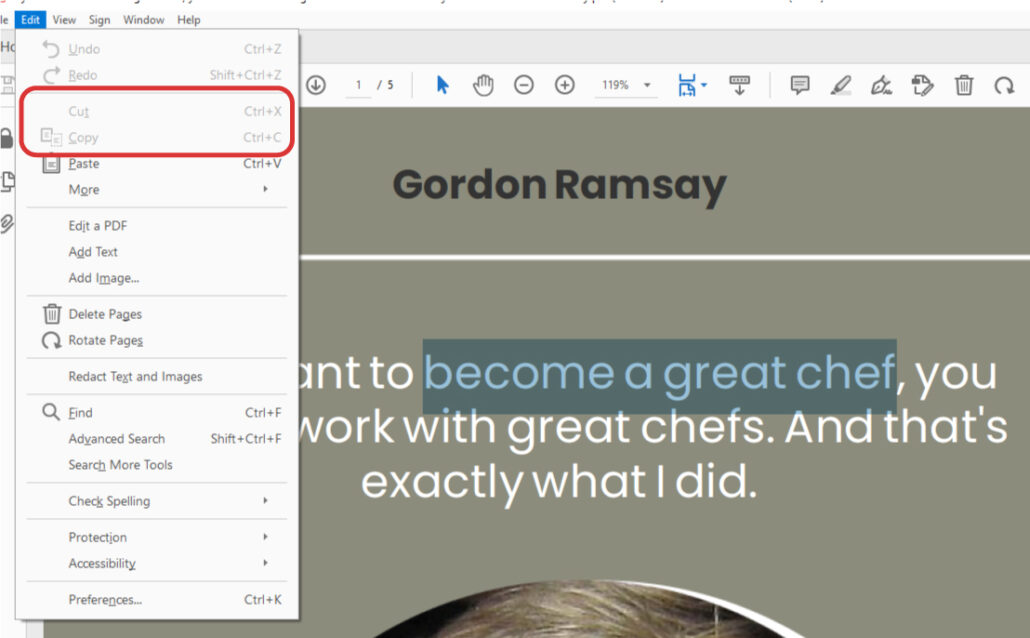Select the Highlight text pen tool
1030x638 pixels.
(x=841, y=85)
